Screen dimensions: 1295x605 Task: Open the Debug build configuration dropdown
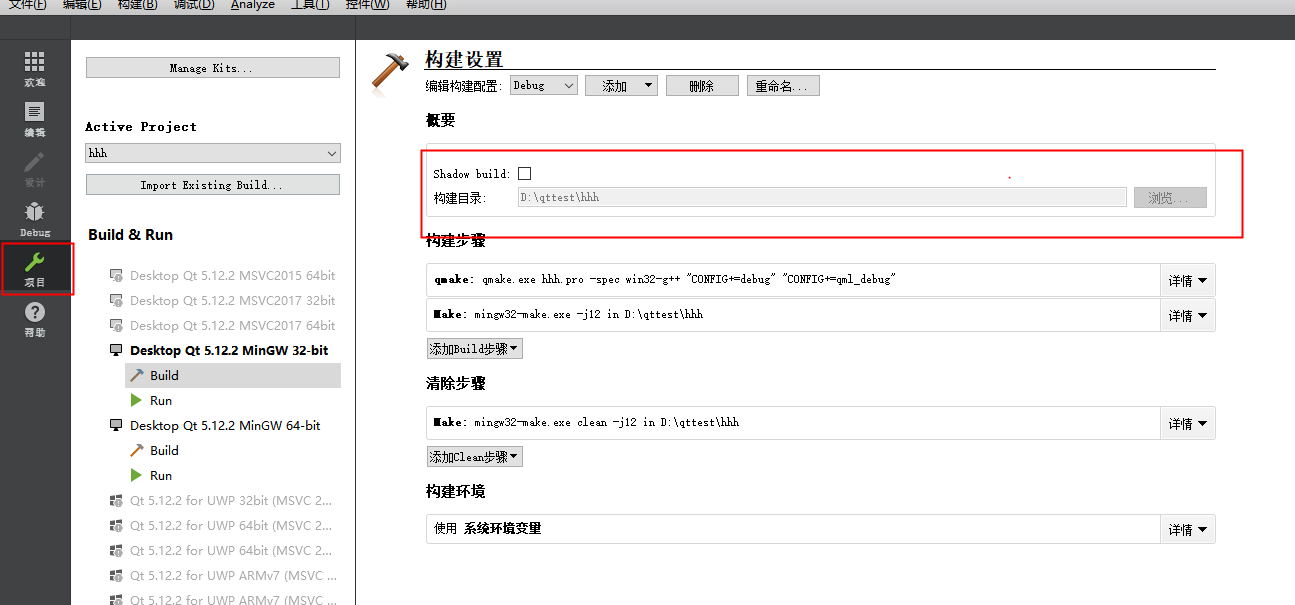[x=544, y=86]
